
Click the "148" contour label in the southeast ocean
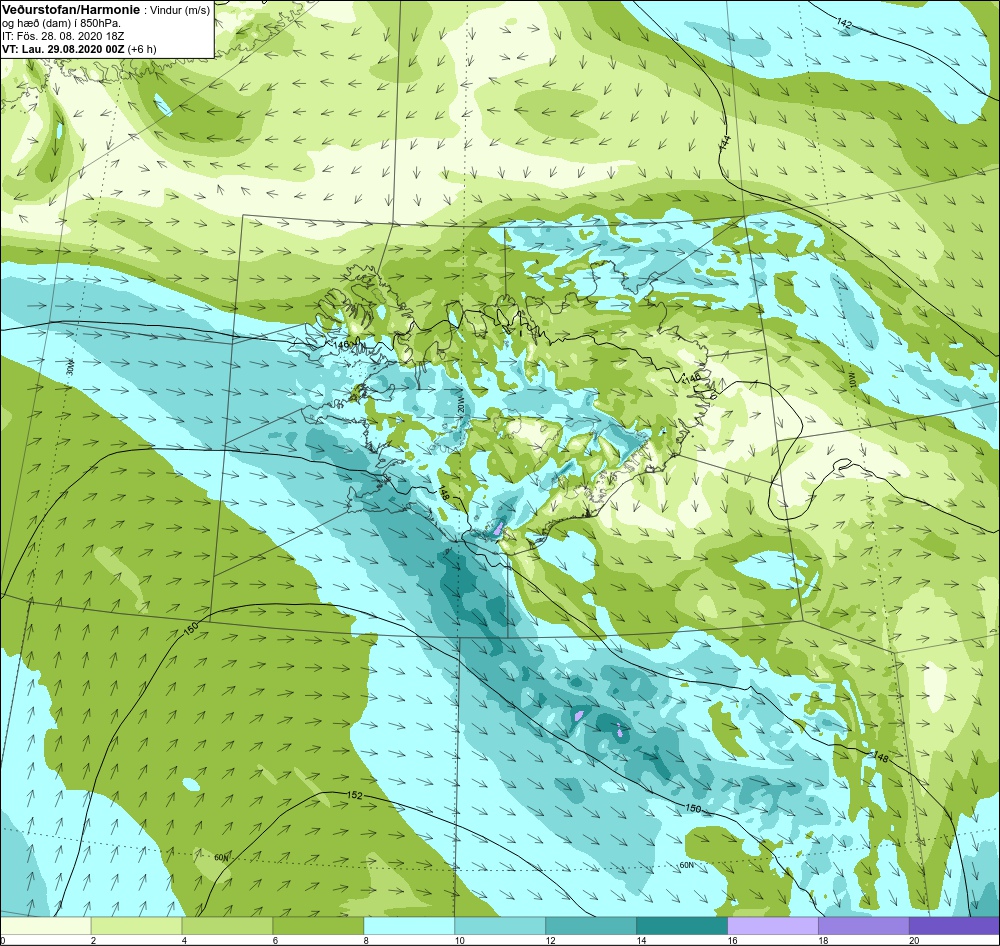pos(881,757)
